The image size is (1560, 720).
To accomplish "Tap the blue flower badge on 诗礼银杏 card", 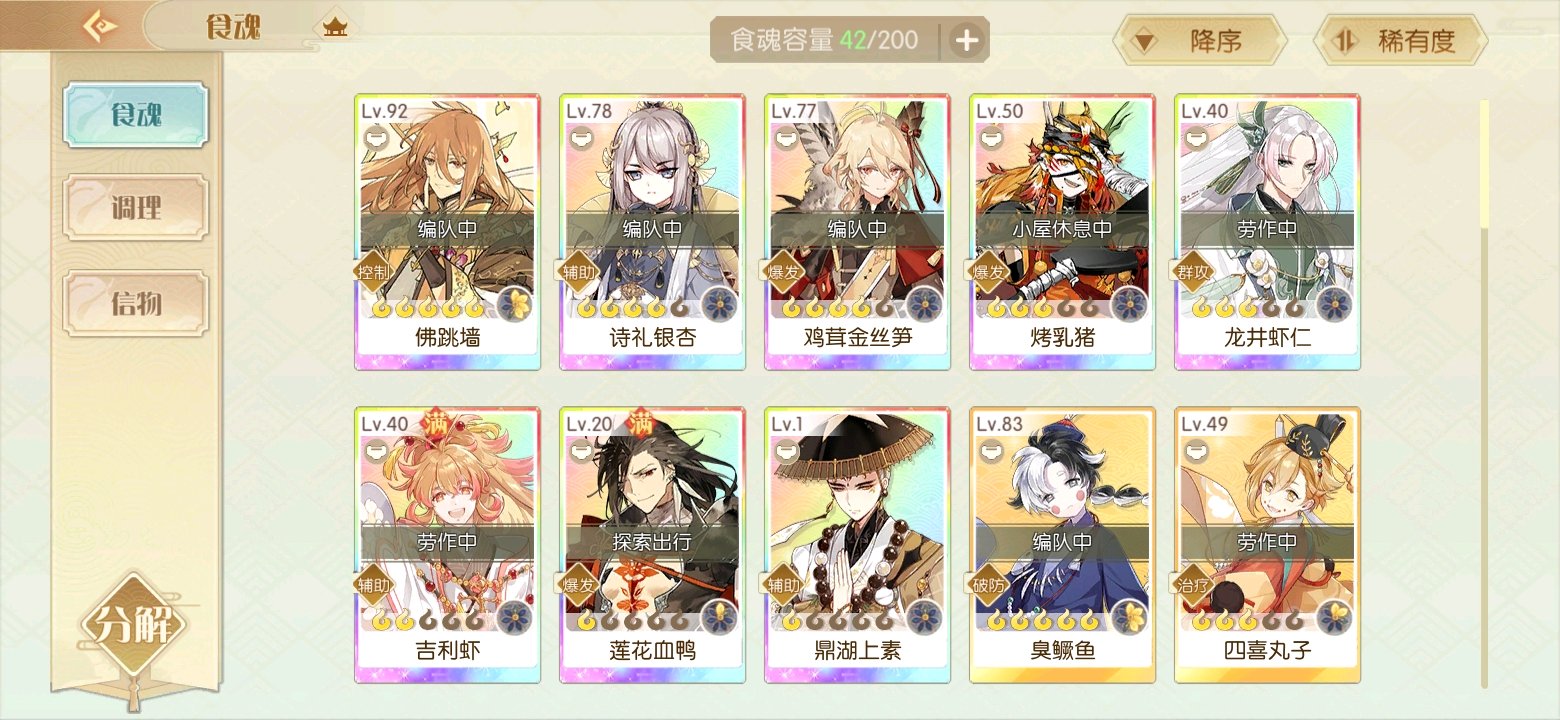I will (719, 304).
